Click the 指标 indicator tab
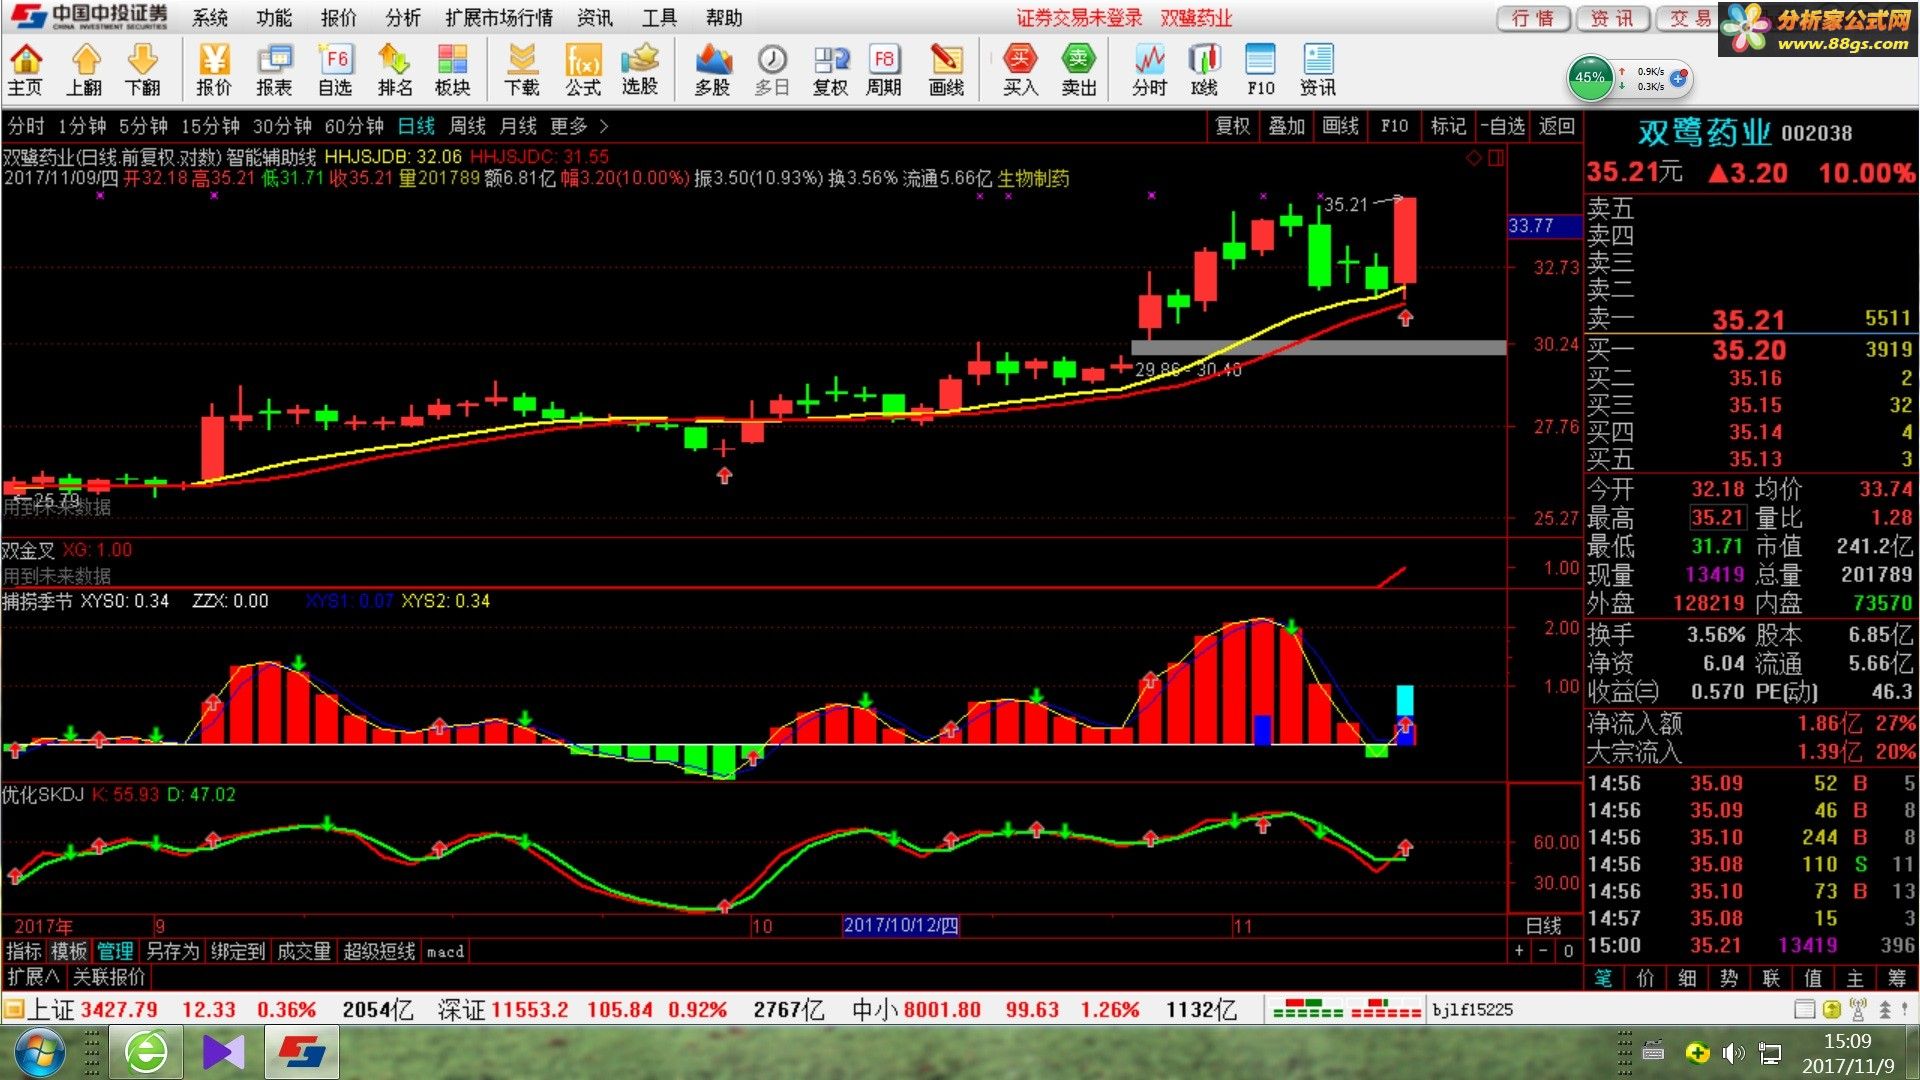The height and width of the screenshot is (1080, 1920). coord(24,951)
